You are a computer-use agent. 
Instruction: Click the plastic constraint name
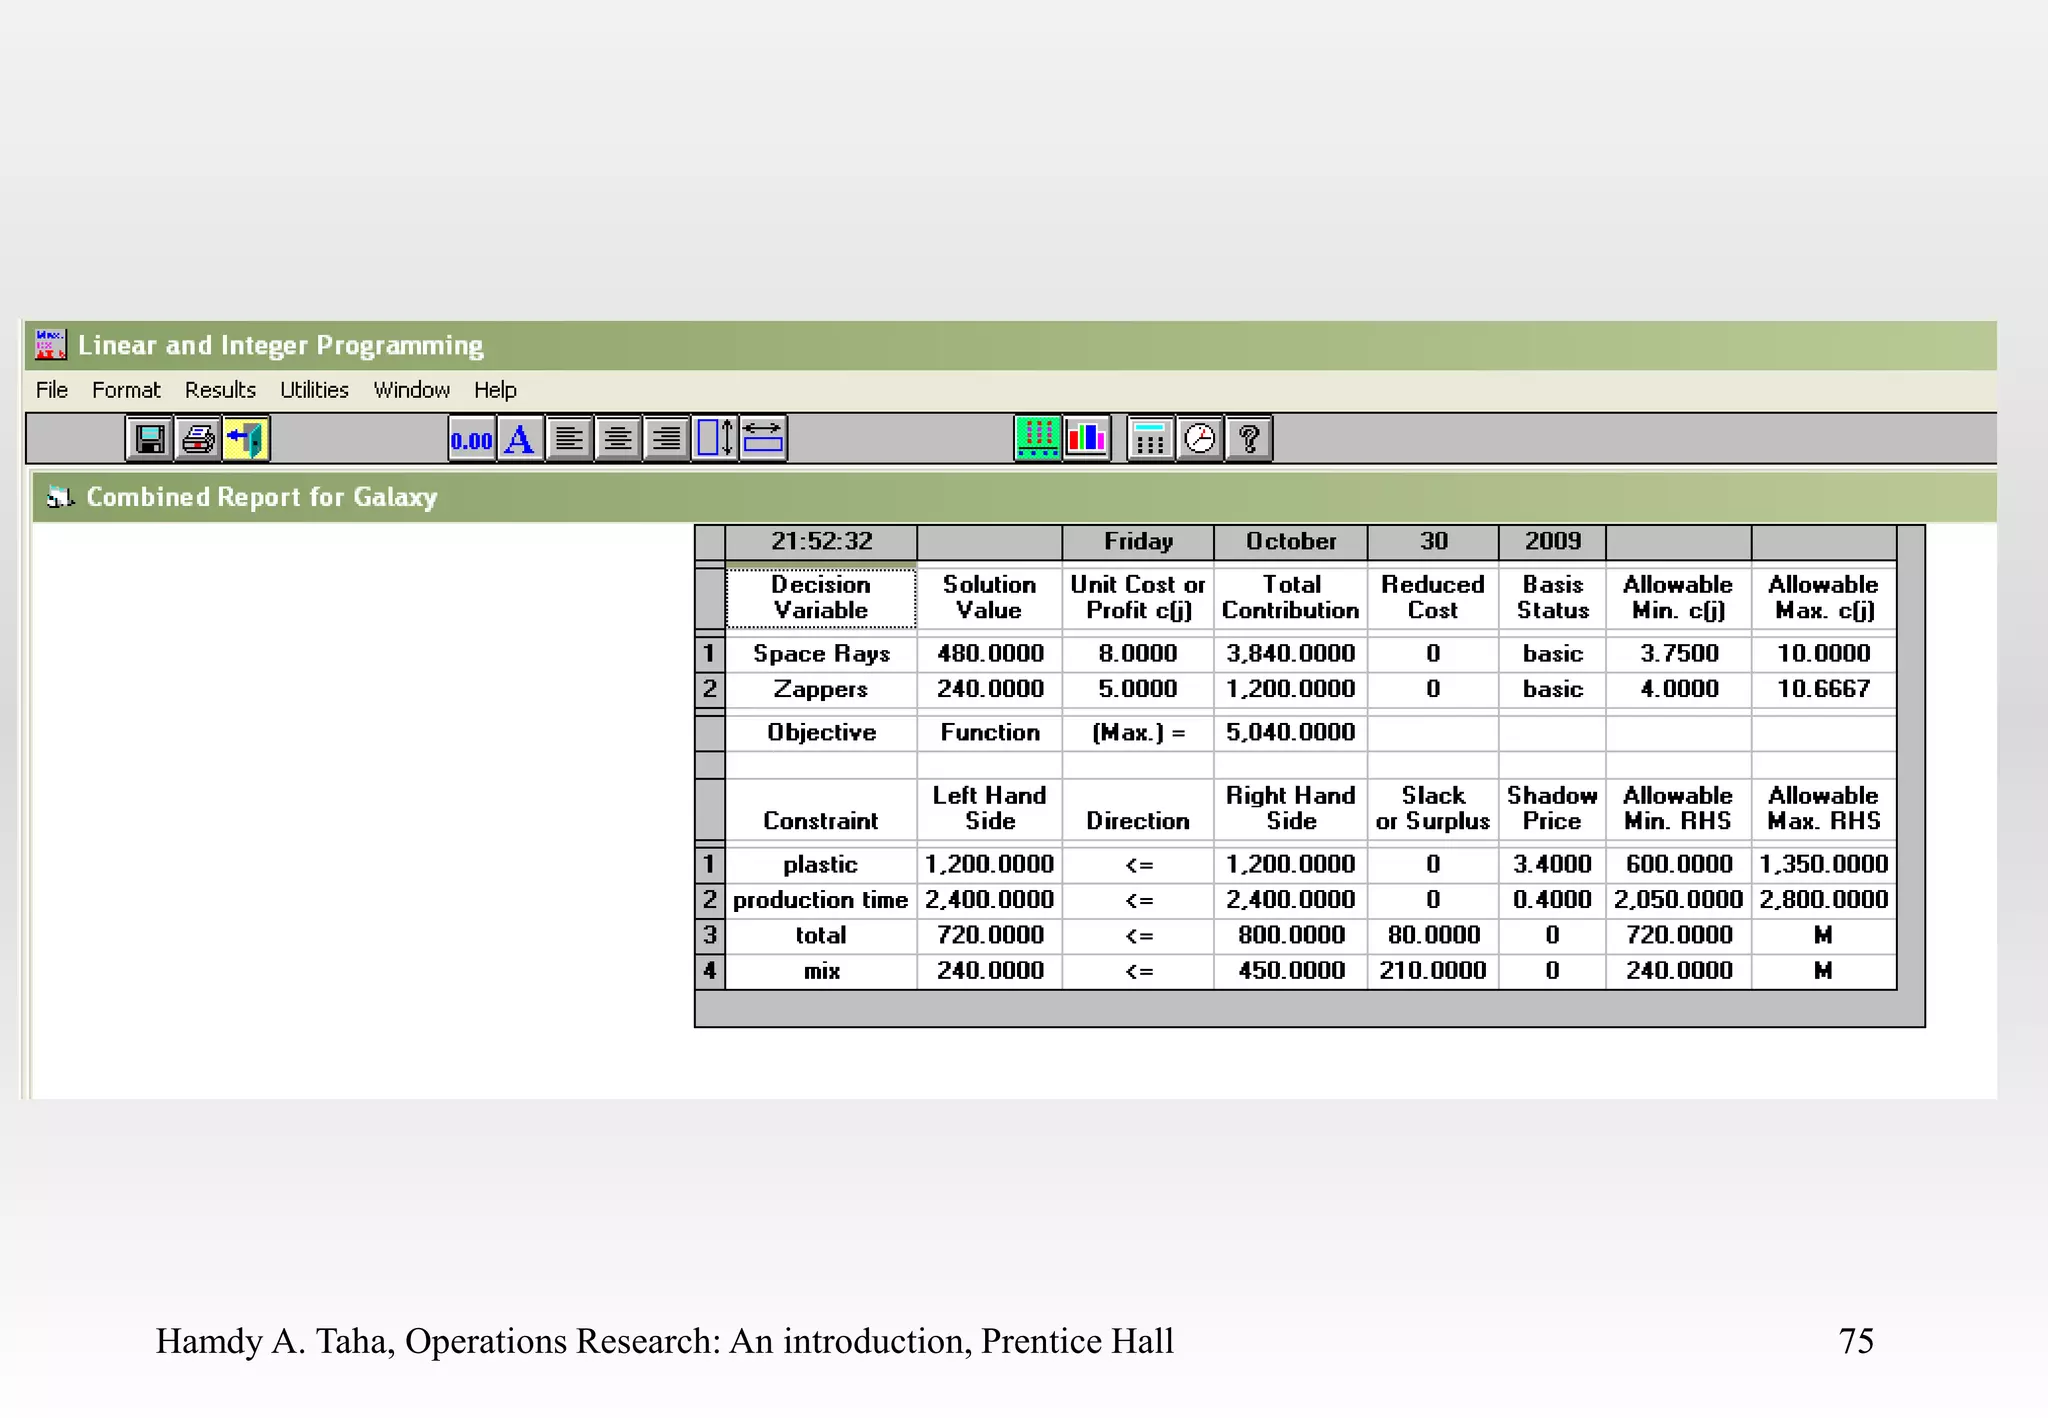click(821, 865)
